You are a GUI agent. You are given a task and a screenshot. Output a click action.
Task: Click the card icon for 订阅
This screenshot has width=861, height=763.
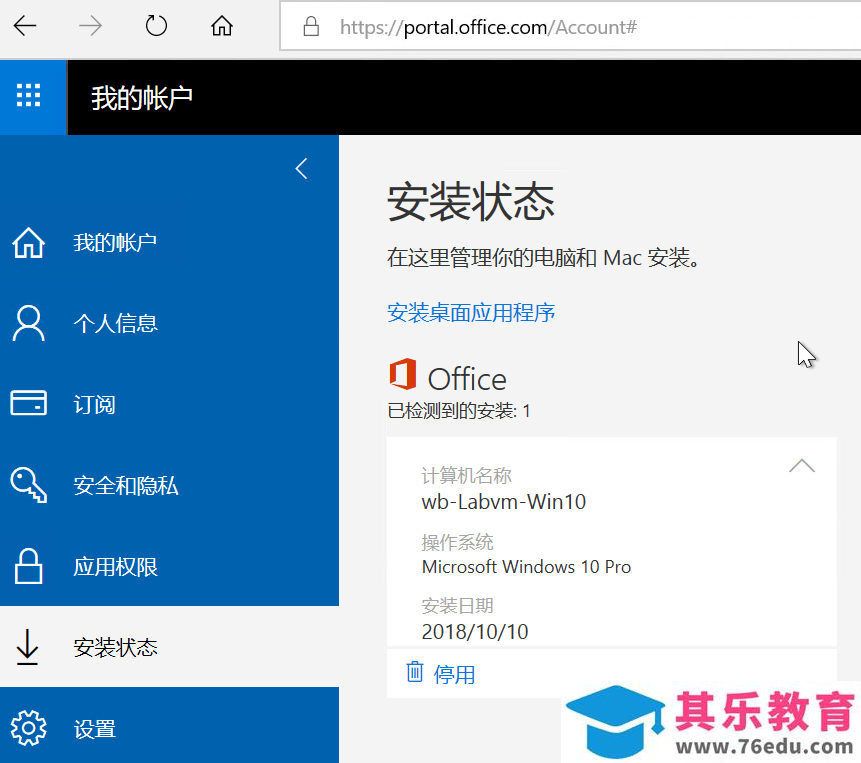pyautogui.click(x=29, y=403)
